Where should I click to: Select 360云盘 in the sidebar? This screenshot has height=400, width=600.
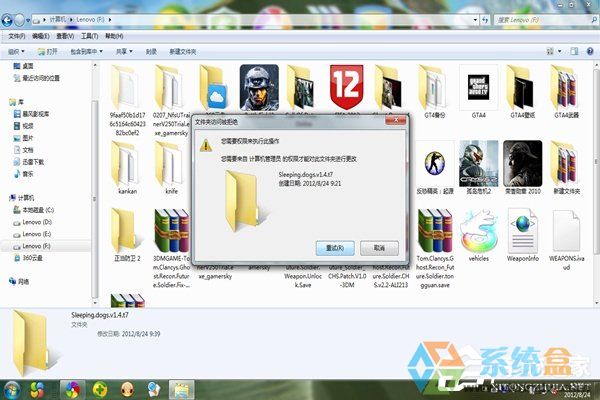pos(28,258)
